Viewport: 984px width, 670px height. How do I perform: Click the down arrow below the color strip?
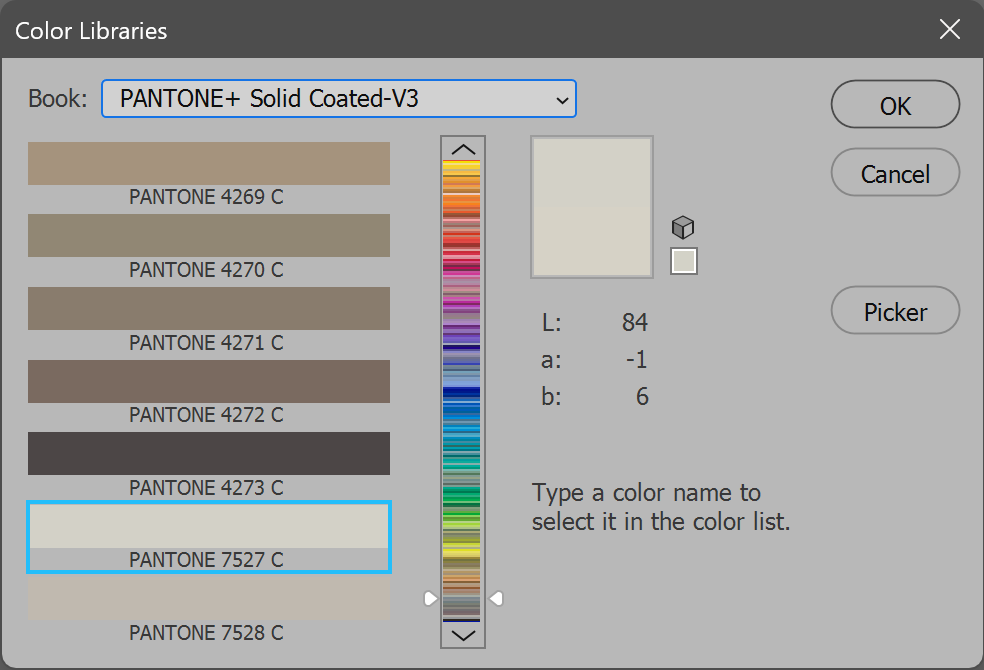pos(463,635)
